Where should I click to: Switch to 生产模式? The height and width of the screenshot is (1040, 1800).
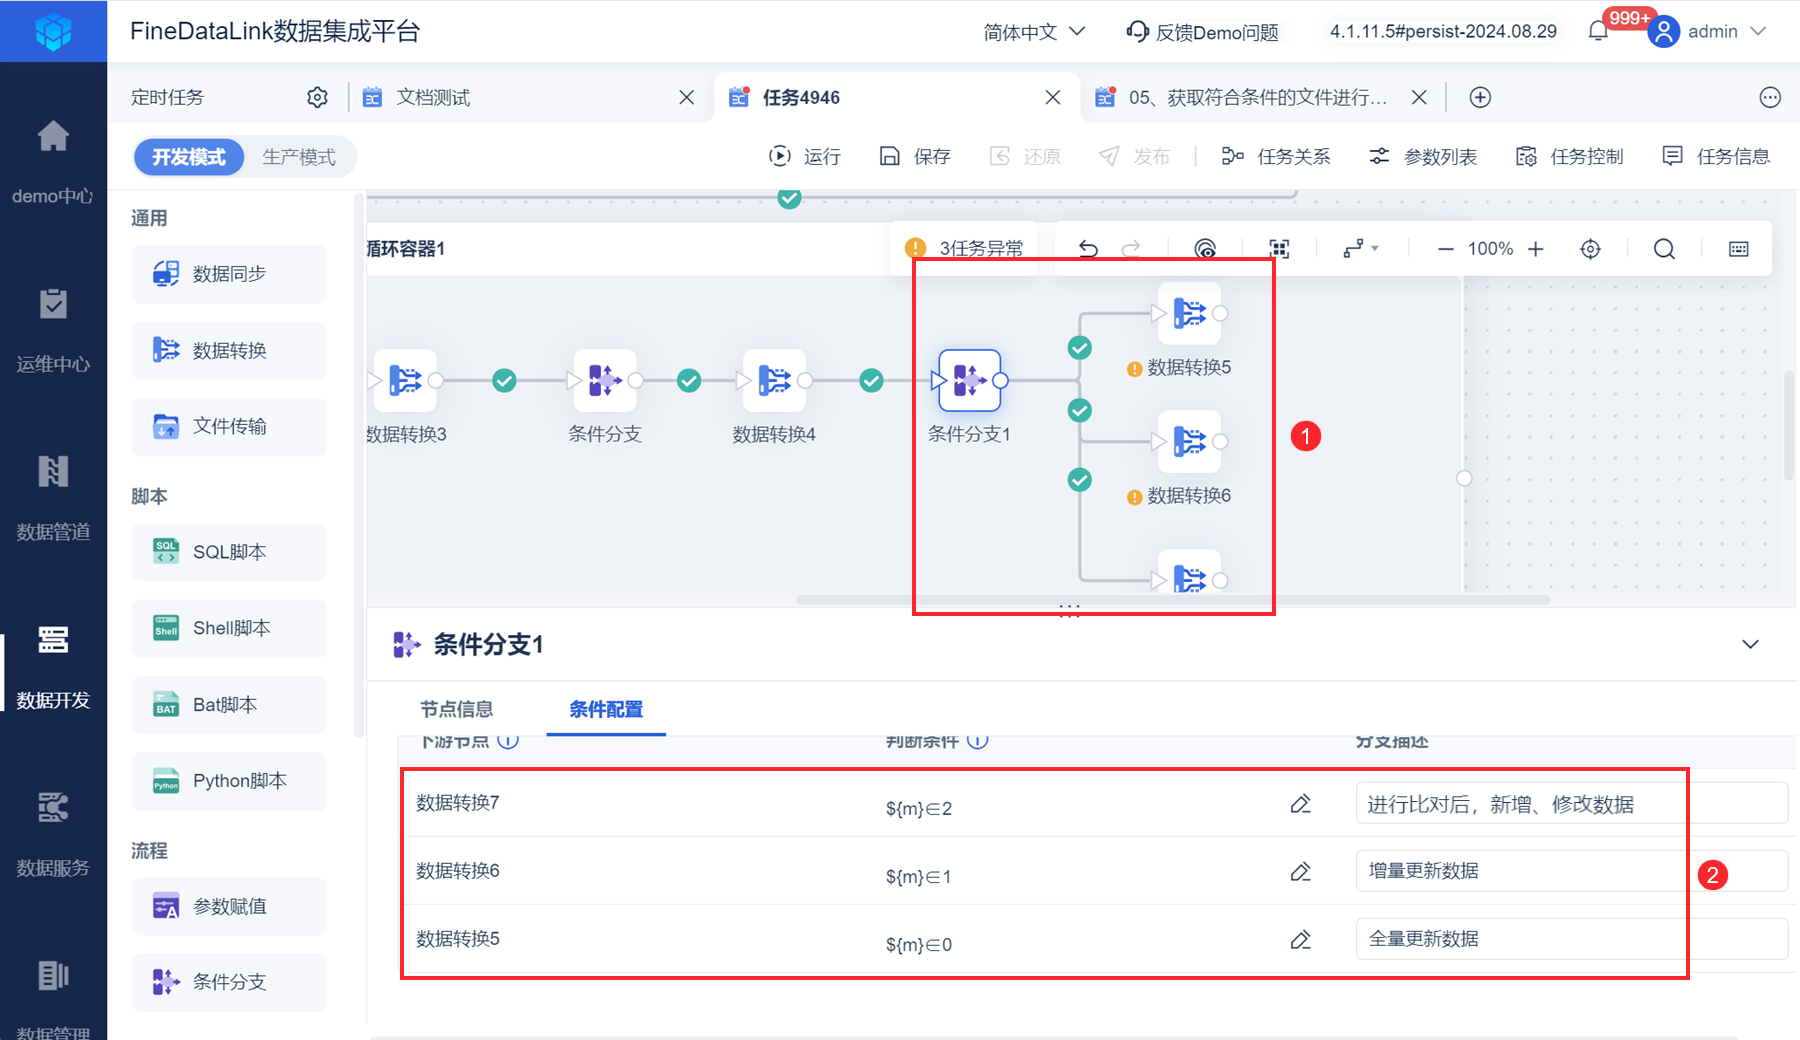(x=299, y=157)
